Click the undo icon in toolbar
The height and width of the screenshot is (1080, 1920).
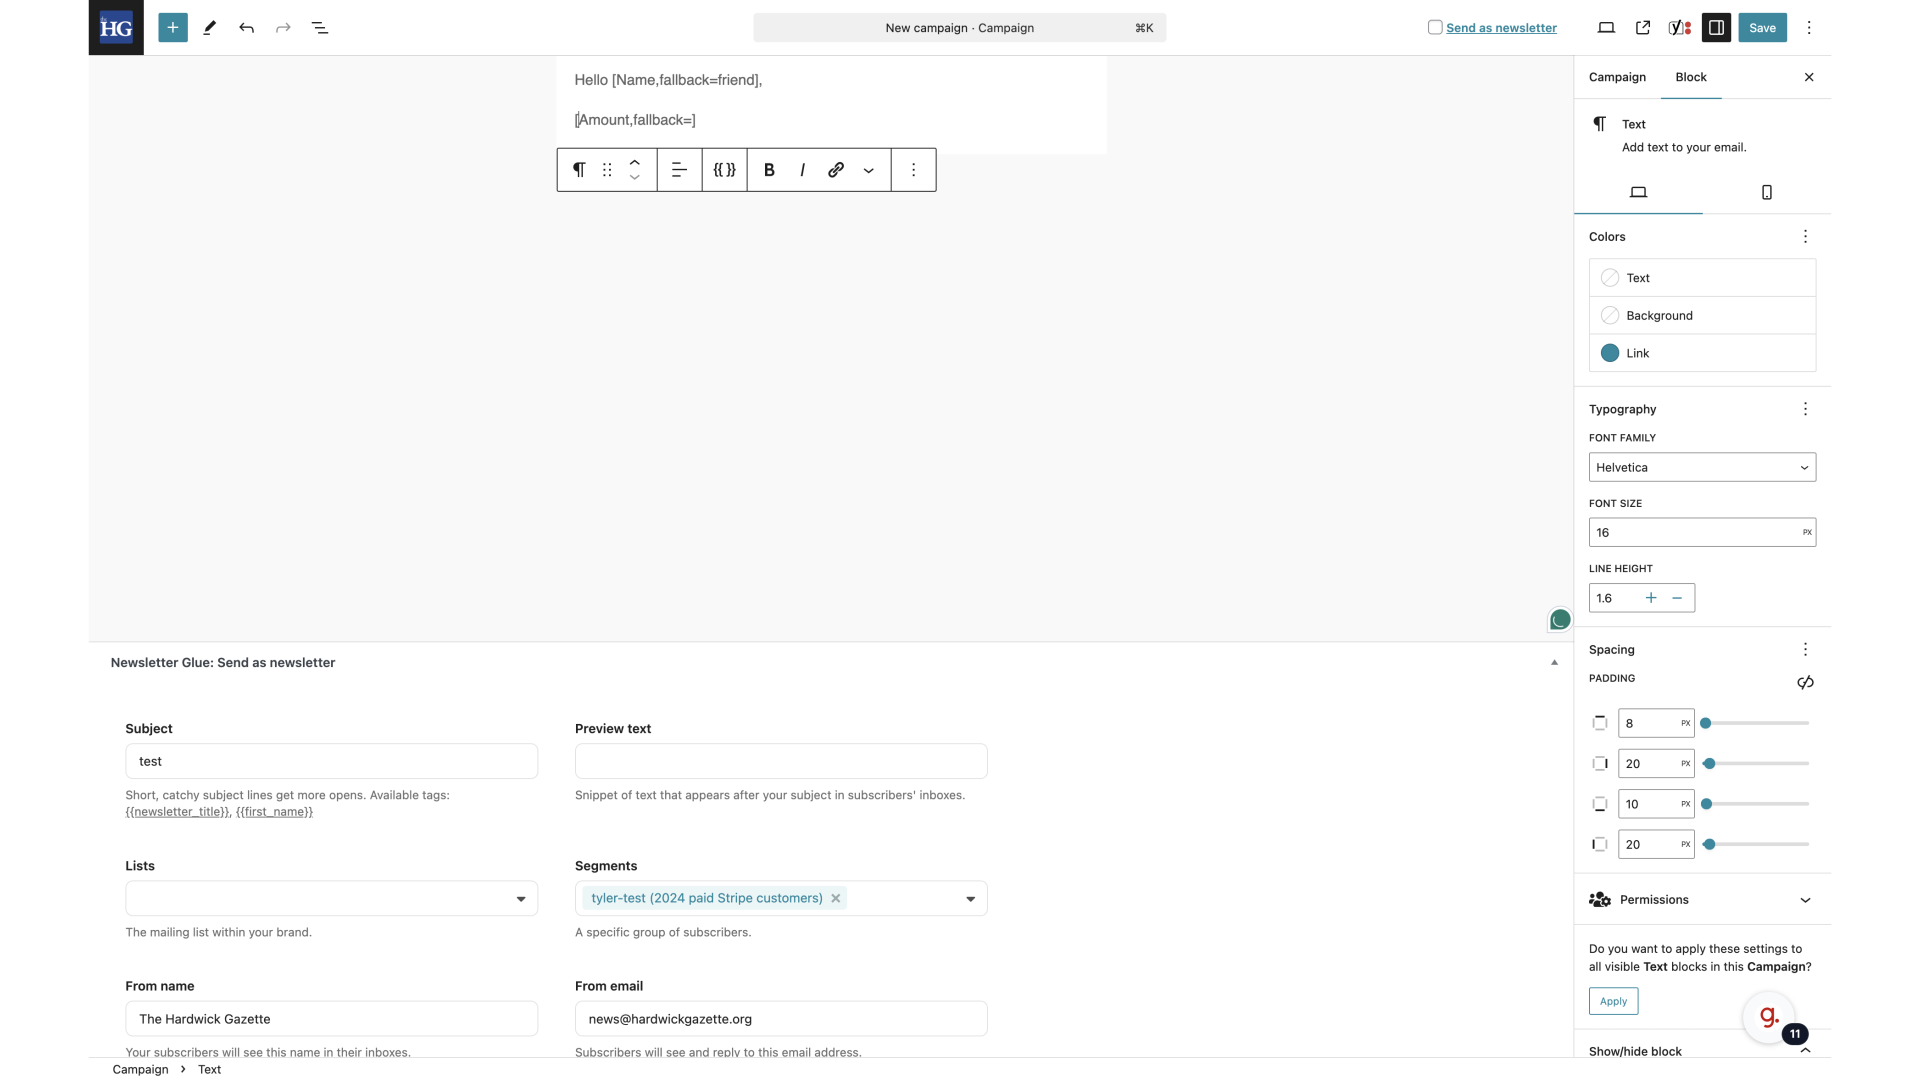(x=247, y=28)
